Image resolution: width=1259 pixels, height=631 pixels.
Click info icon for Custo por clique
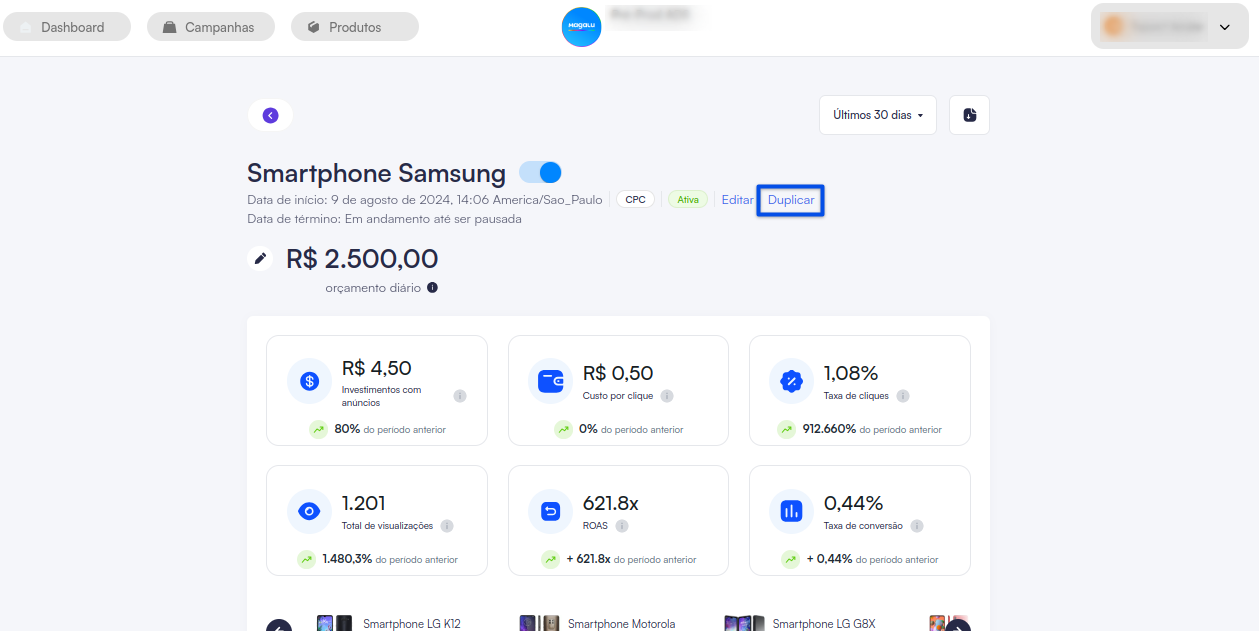pos(667,396)
